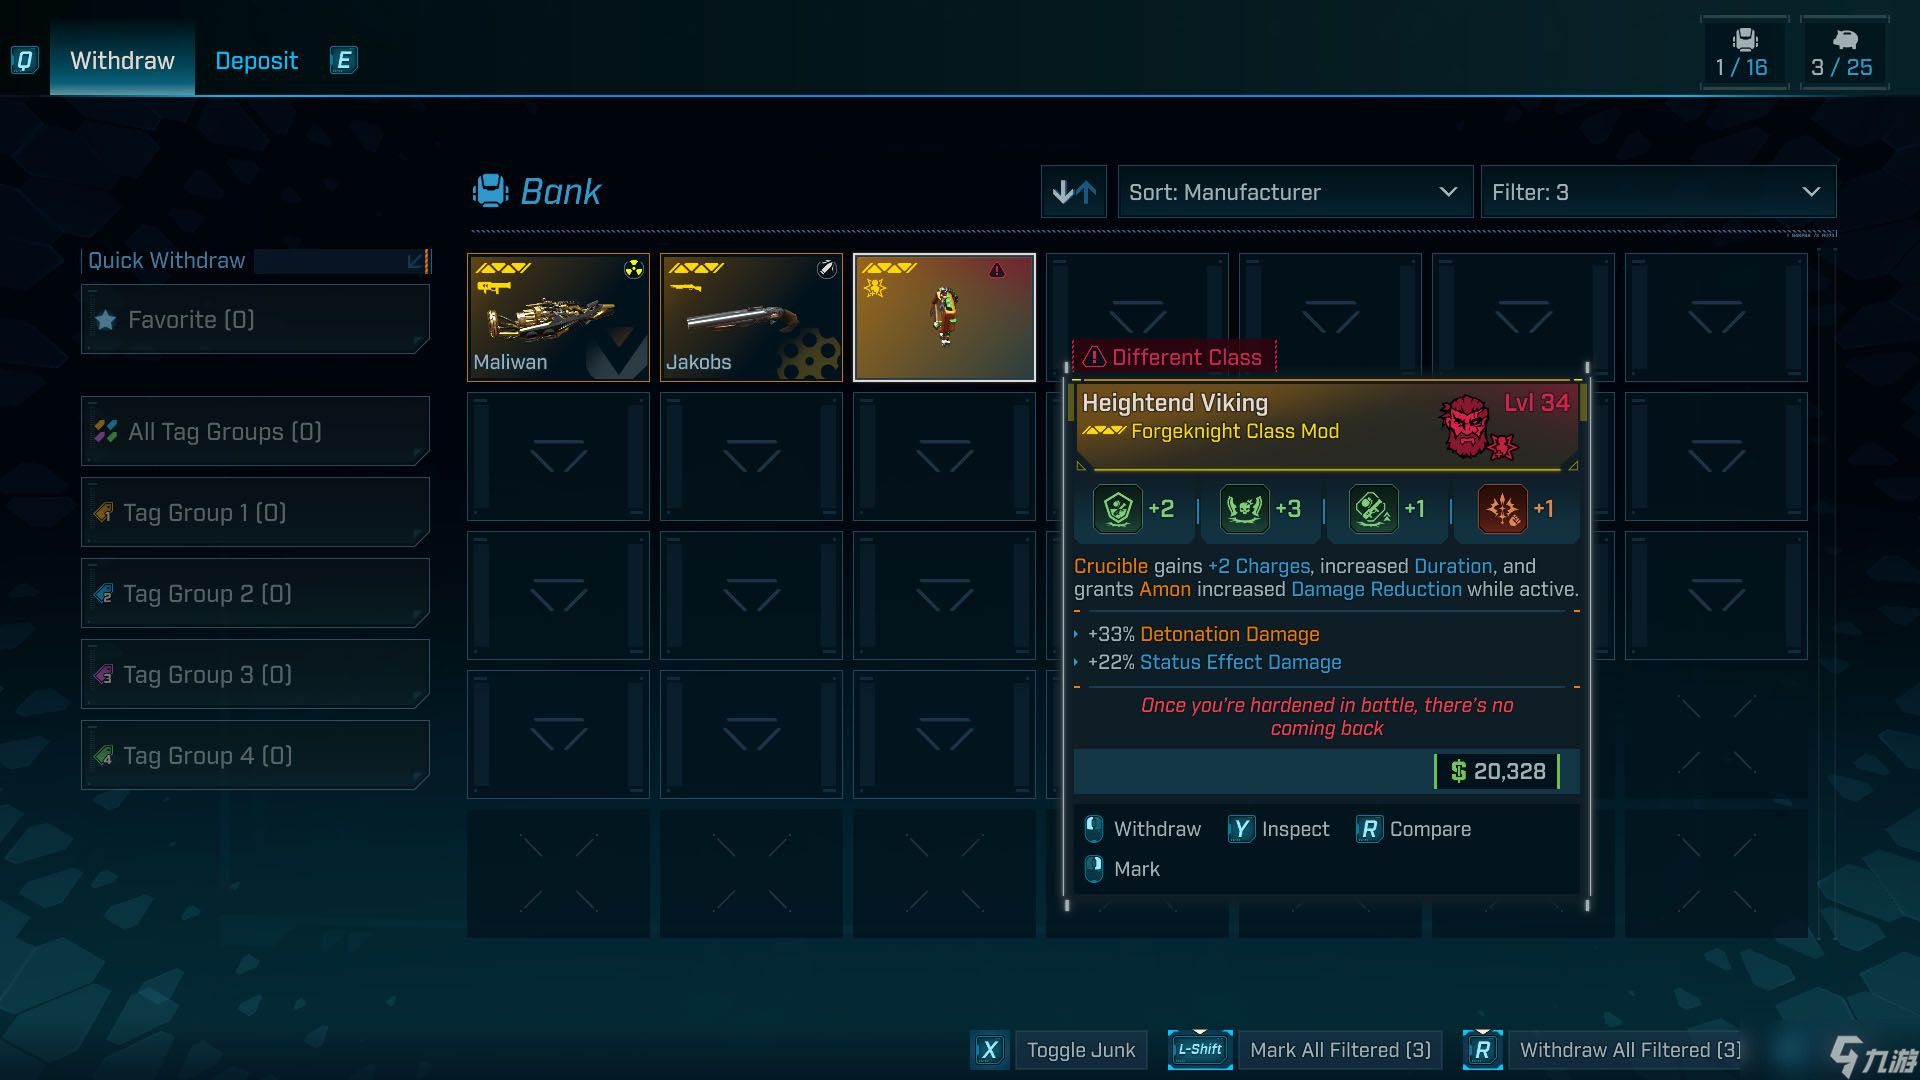Click the Bank header icon
This screenshot has height=1080, width=1920.
point(490,191)
